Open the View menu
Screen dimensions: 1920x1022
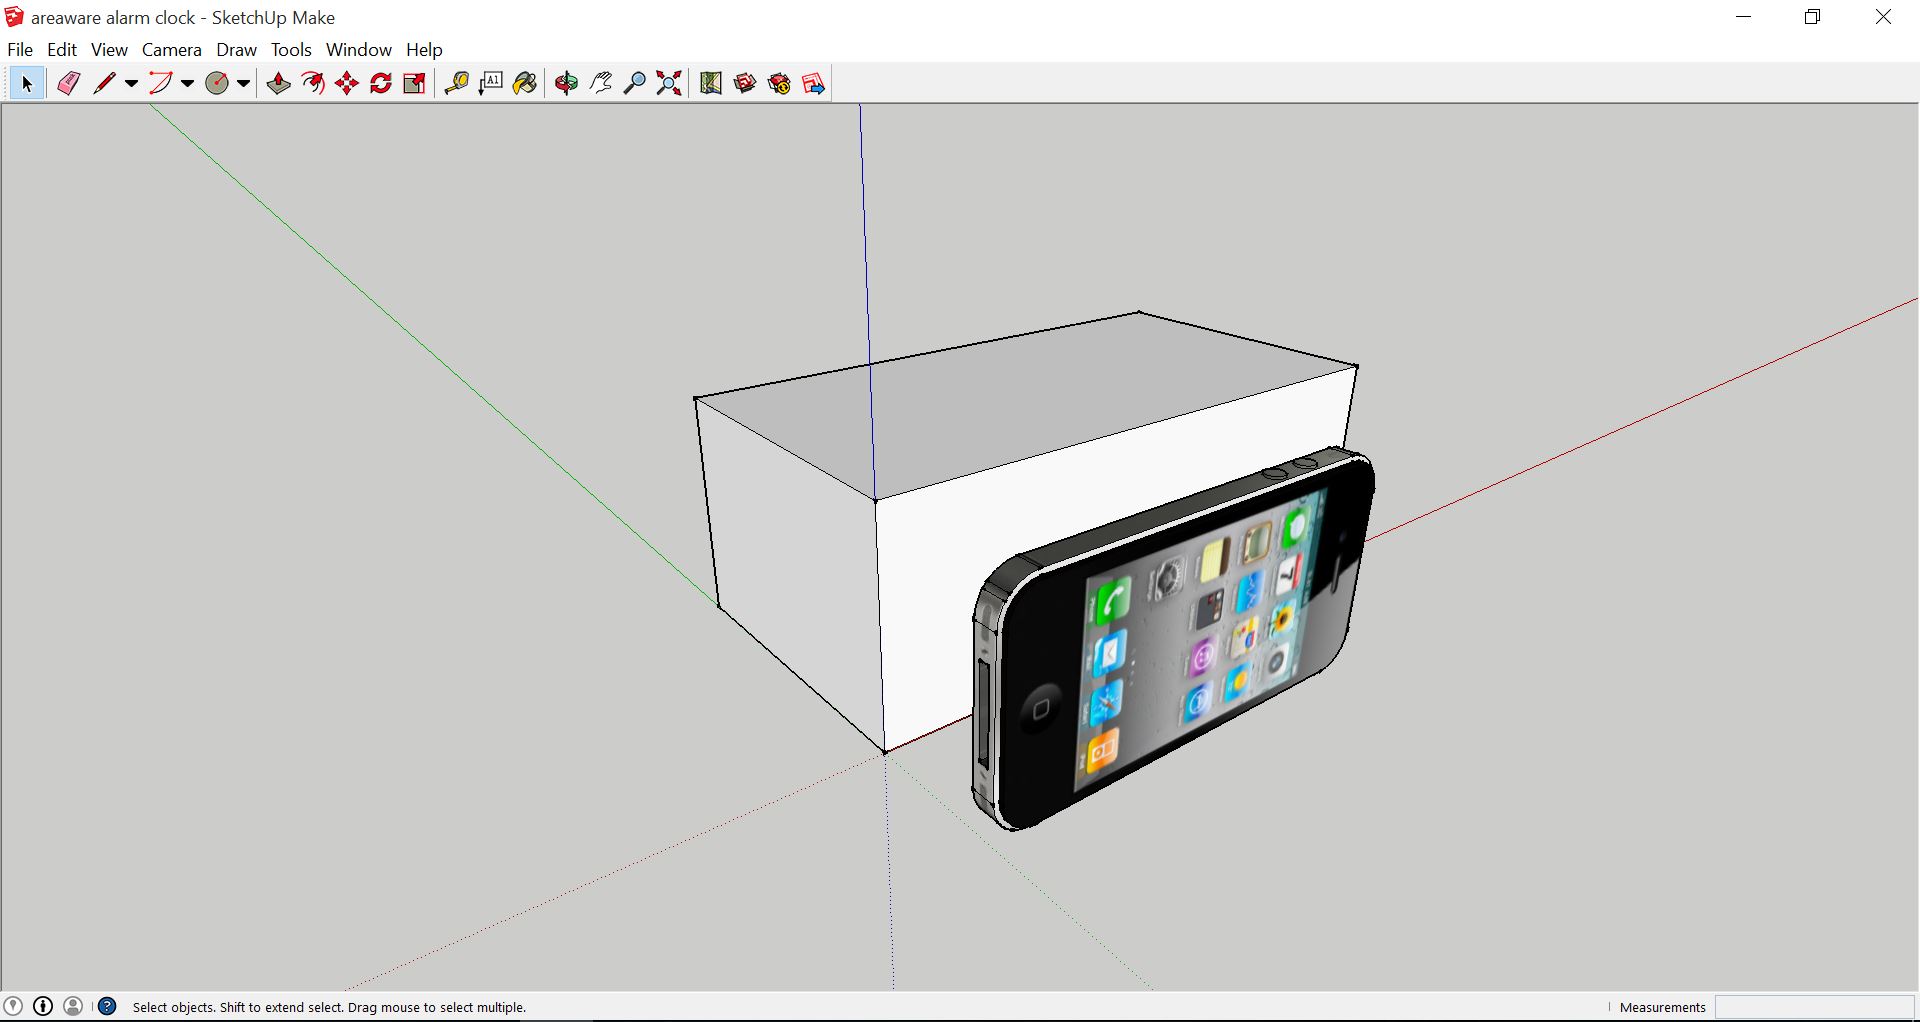109,50
